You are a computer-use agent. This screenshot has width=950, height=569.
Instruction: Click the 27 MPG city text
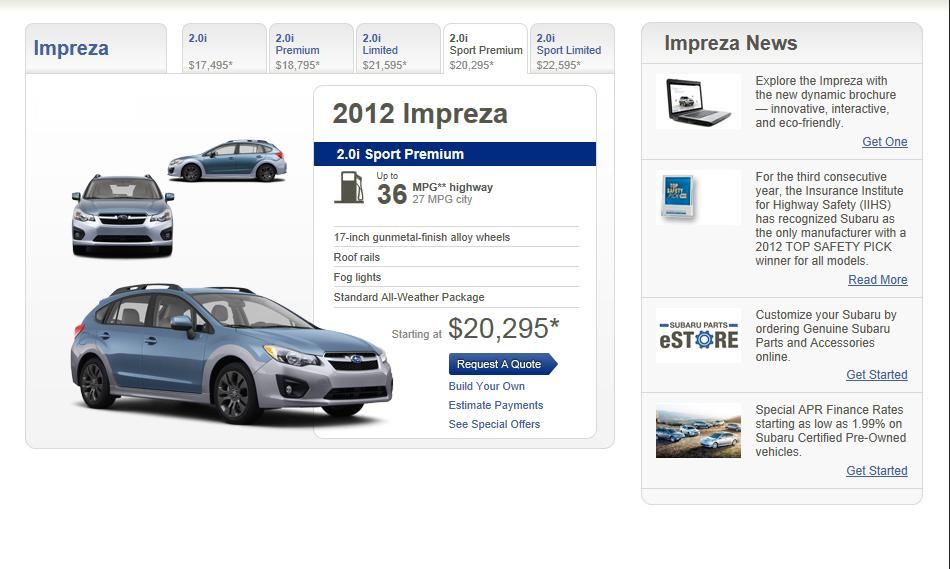click(442, 199)
